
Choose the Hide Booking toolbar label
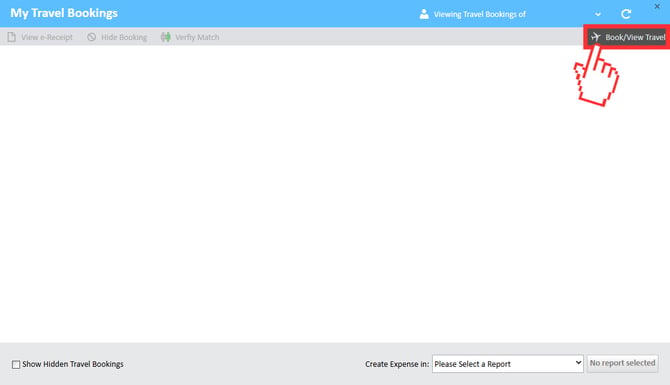(124, 37)
